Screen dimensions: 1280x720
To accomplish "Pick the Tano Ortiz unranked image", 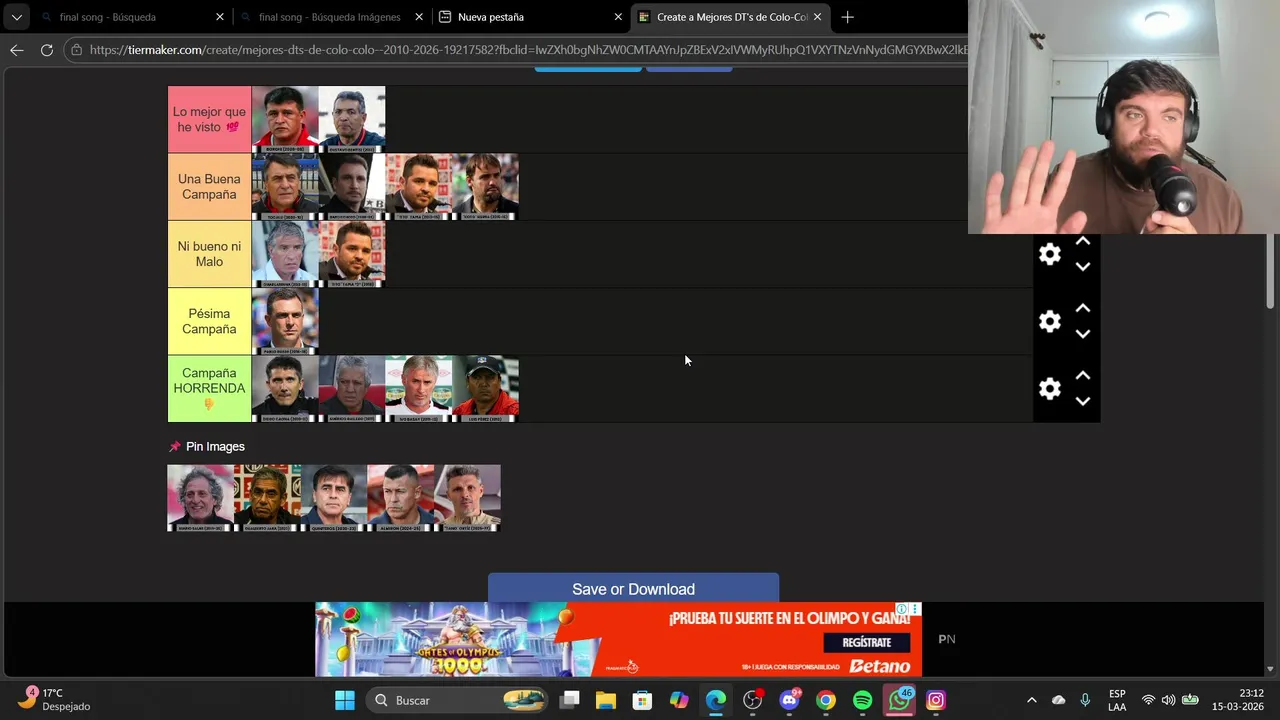I will click(467, 498).
